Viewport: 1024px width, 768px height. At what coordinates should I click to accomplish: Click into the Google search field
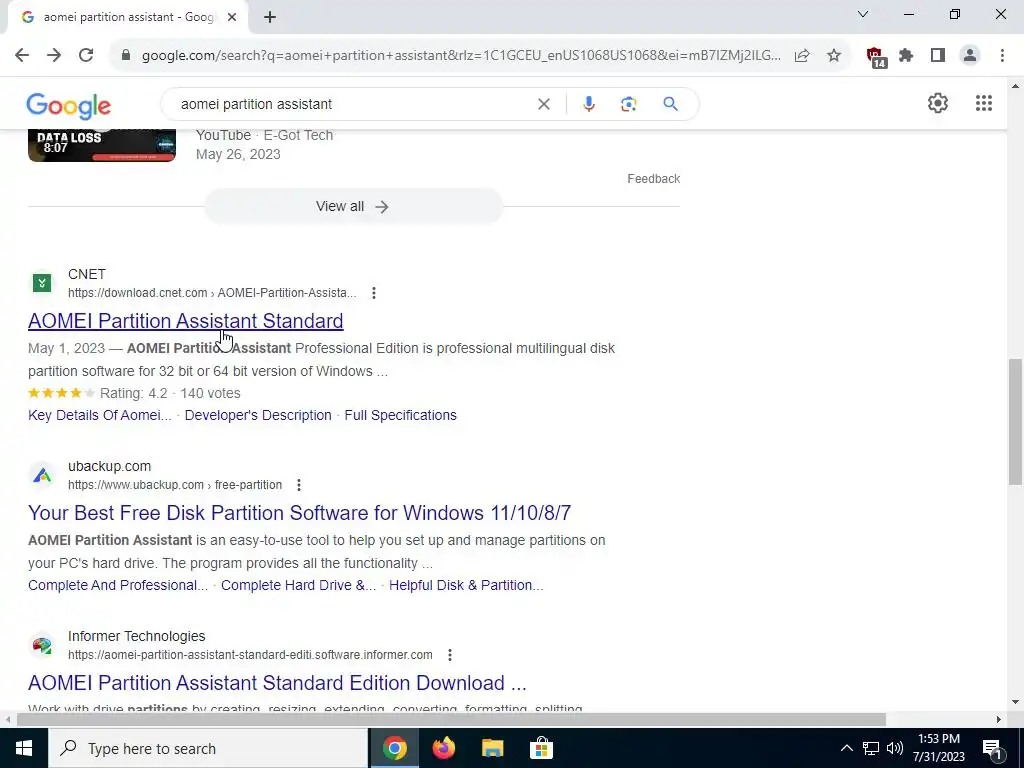pos(353,104)
